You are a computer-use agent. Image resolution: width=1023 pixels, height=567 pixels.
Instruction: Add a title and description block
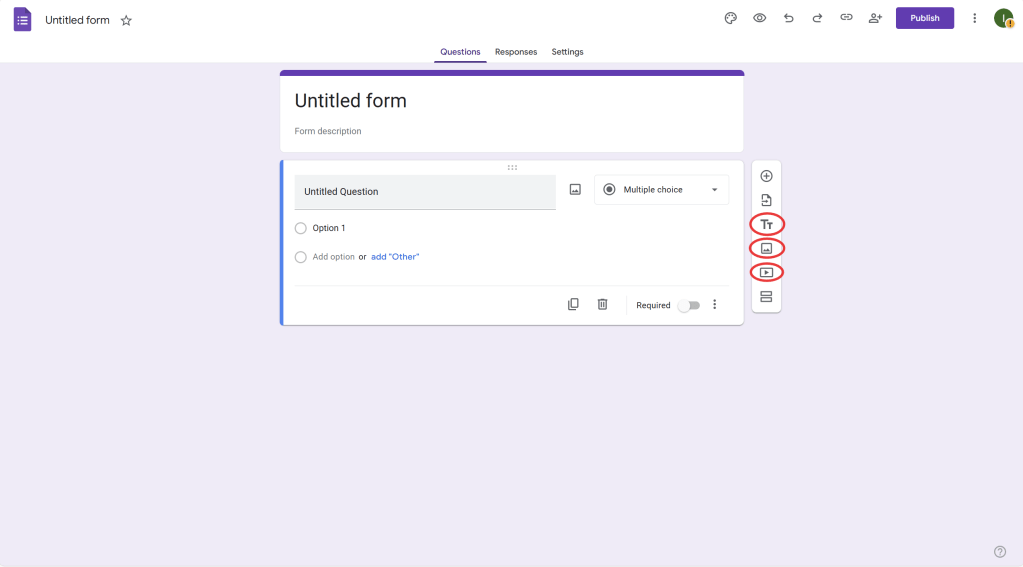coord(766,224)
